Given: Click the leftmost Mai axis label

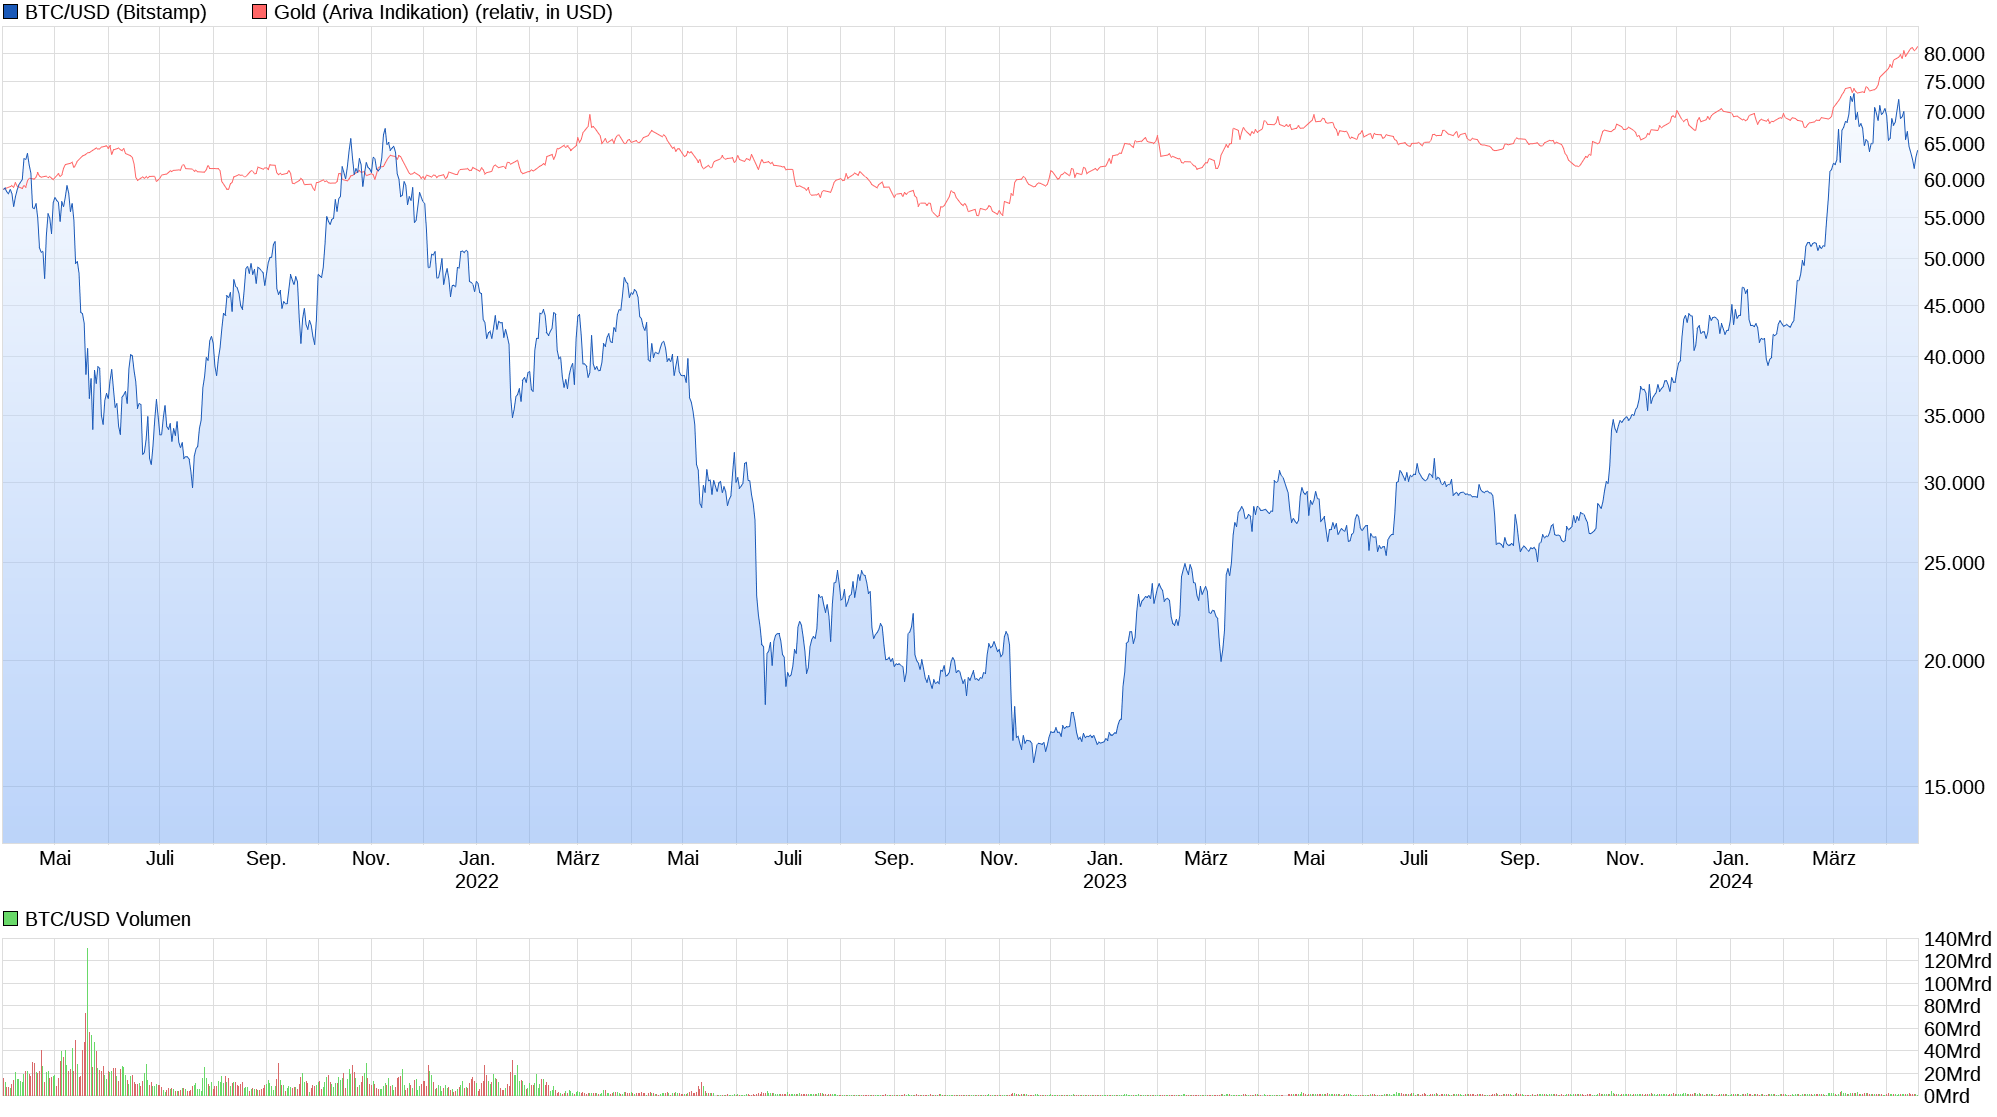Looking at the screenshot, I should click(x=55, y=858).
